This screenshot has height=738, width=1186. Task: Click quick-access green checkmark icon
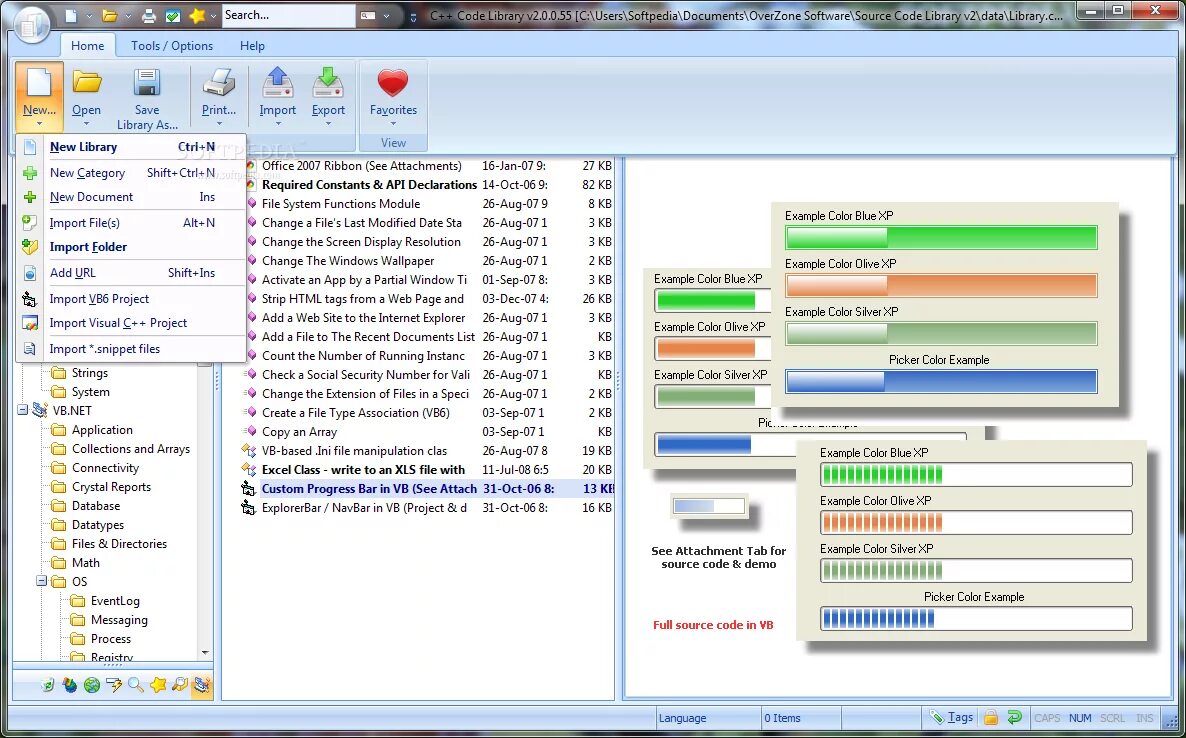172,15
